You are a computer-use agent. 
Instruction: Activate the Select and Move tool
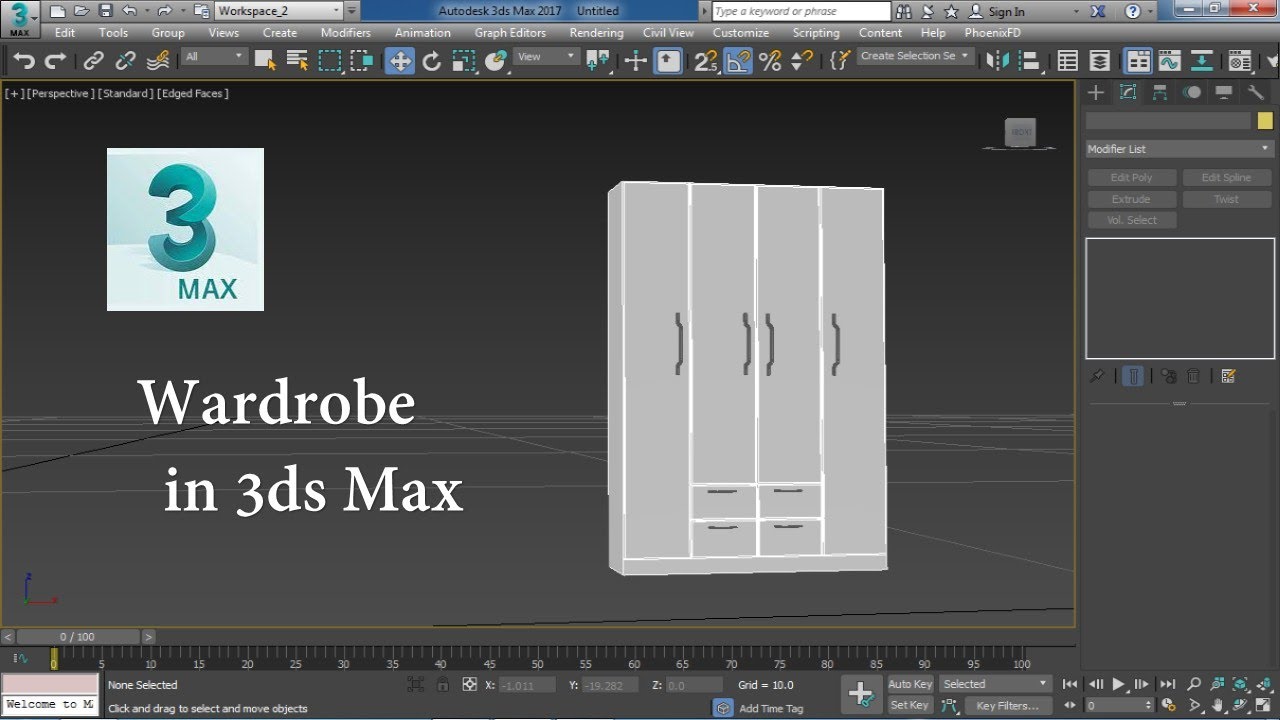pos(399,61)
